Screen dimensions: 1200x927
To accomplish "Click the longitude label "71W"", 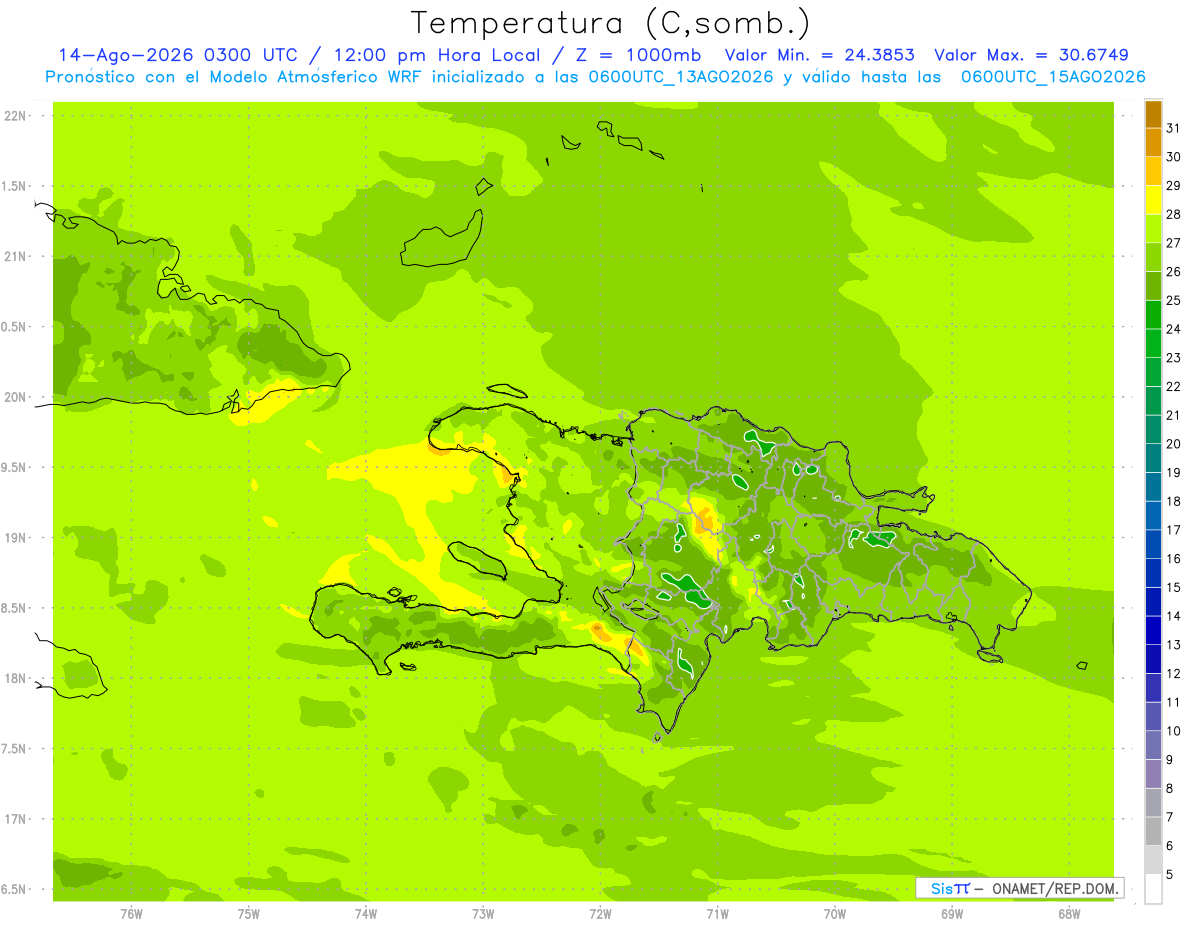I will (x=717, y=914).
